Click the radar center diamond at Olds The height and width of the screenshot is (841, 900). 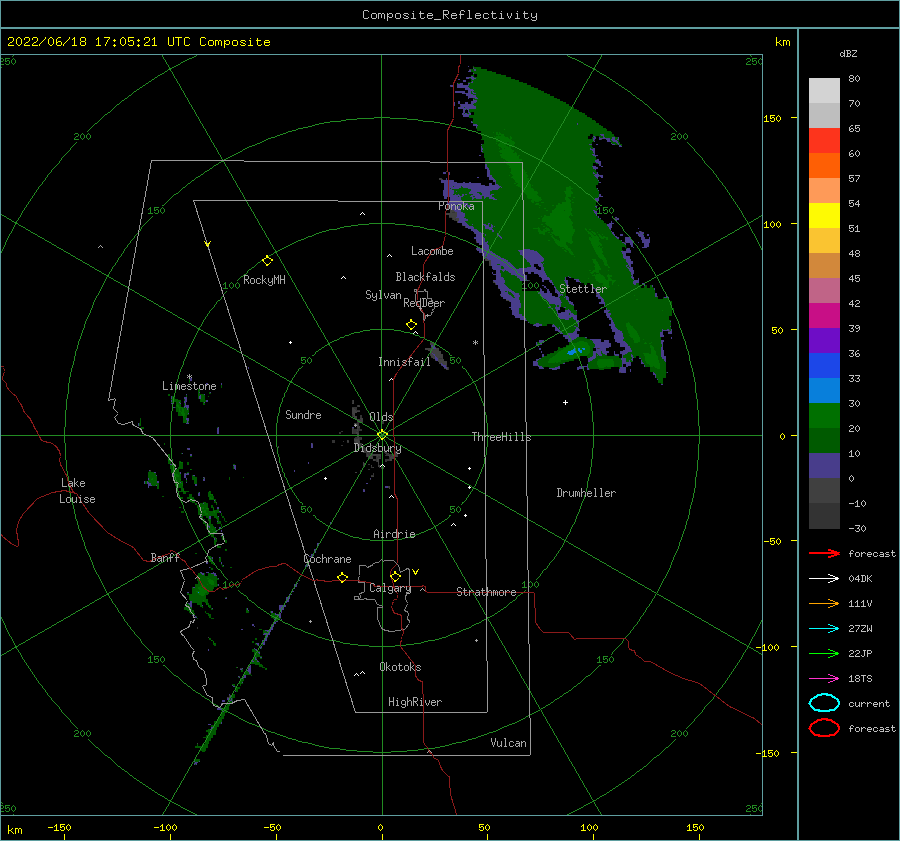tap(382, 435)
